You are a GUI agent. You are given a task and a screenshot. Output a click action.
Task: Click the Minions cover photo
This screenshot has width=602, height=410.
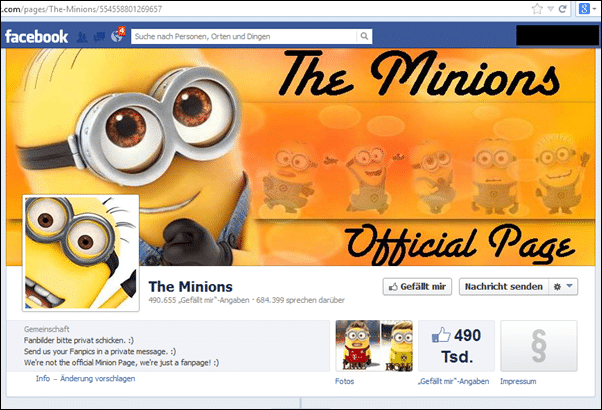click(301, 157)
